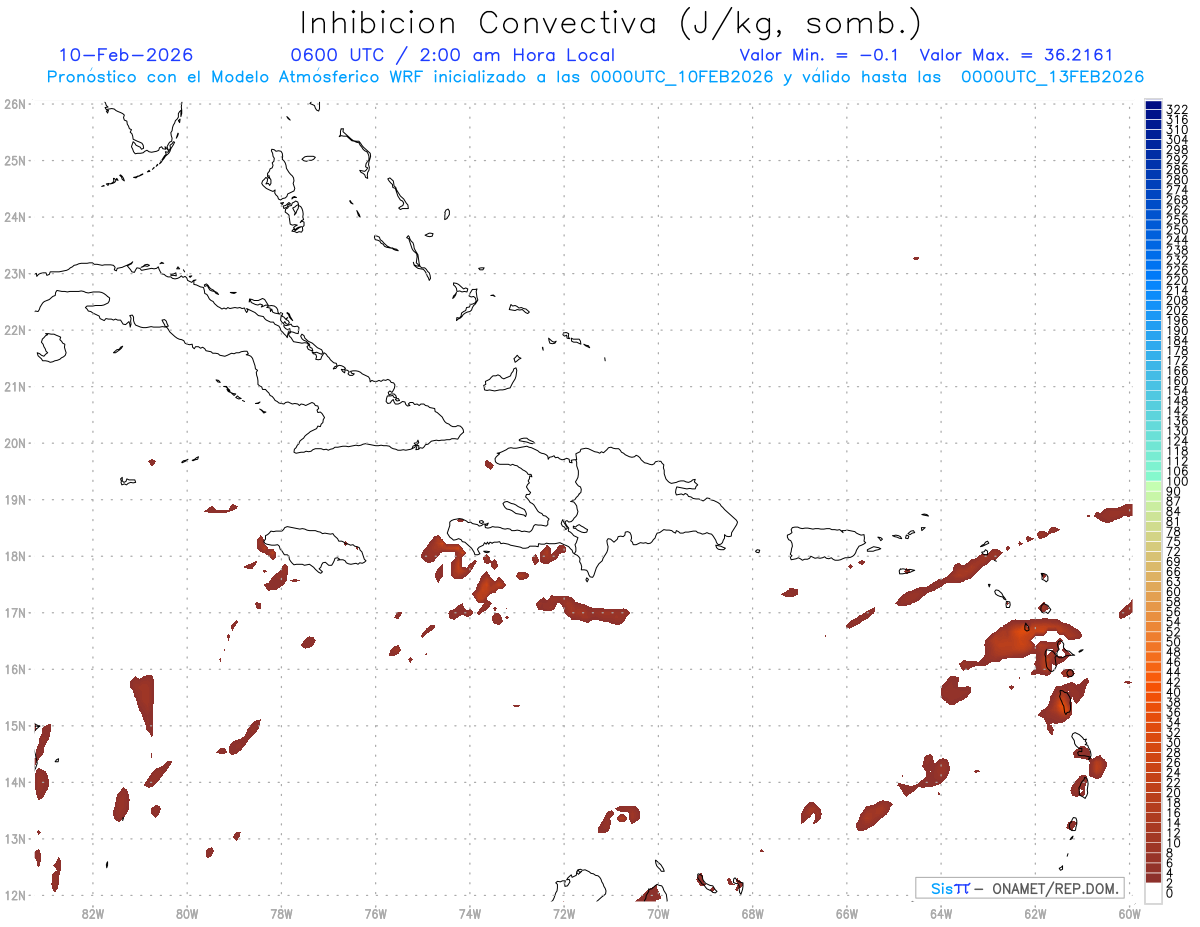The image size is (1200, 927).
Task: Click the 70W longitude label
Action: coord(658,913)
